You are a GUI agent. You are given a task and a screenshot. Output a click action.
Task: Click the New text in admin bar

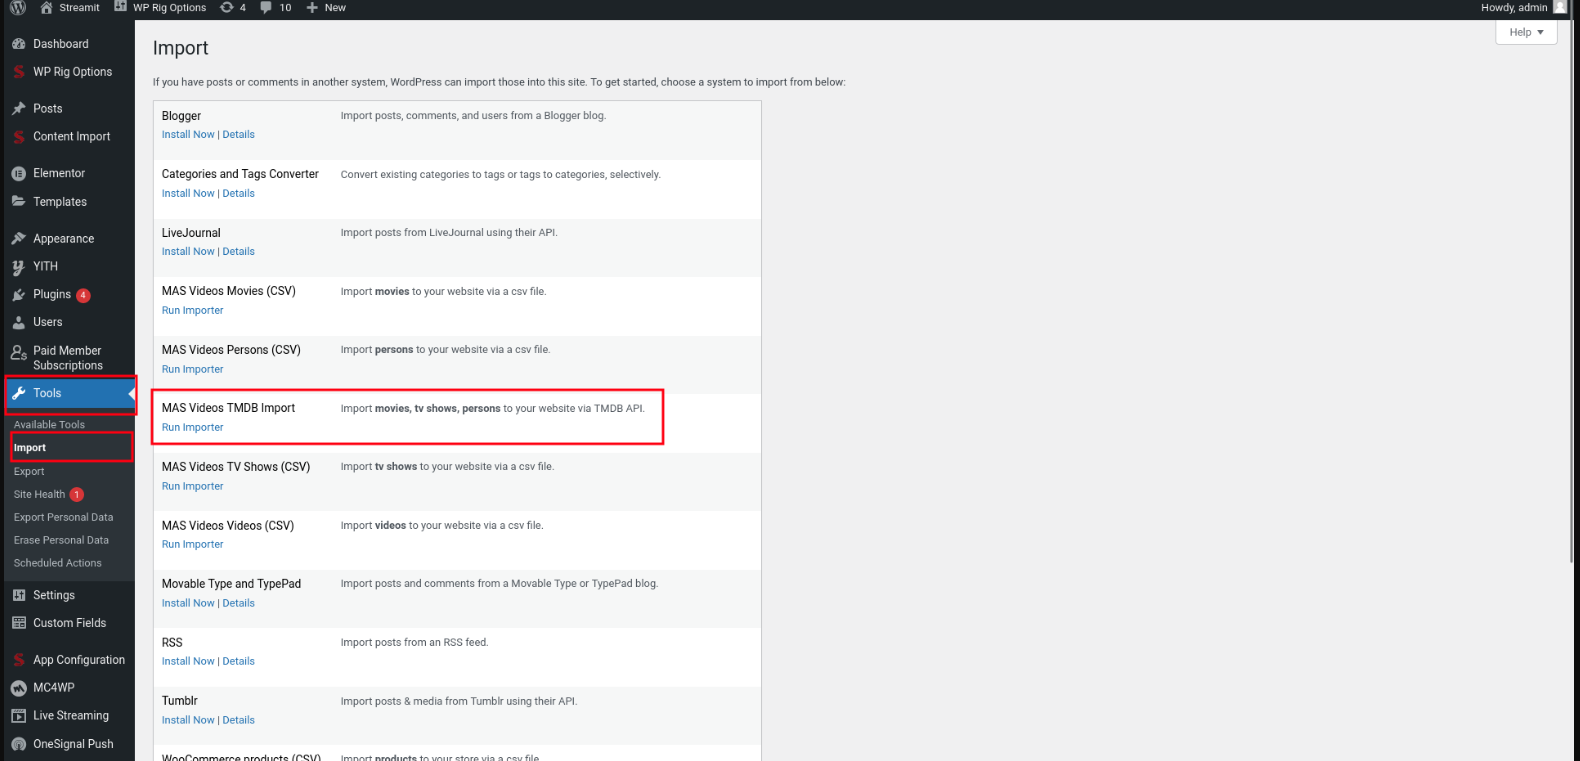coord(335,7)
